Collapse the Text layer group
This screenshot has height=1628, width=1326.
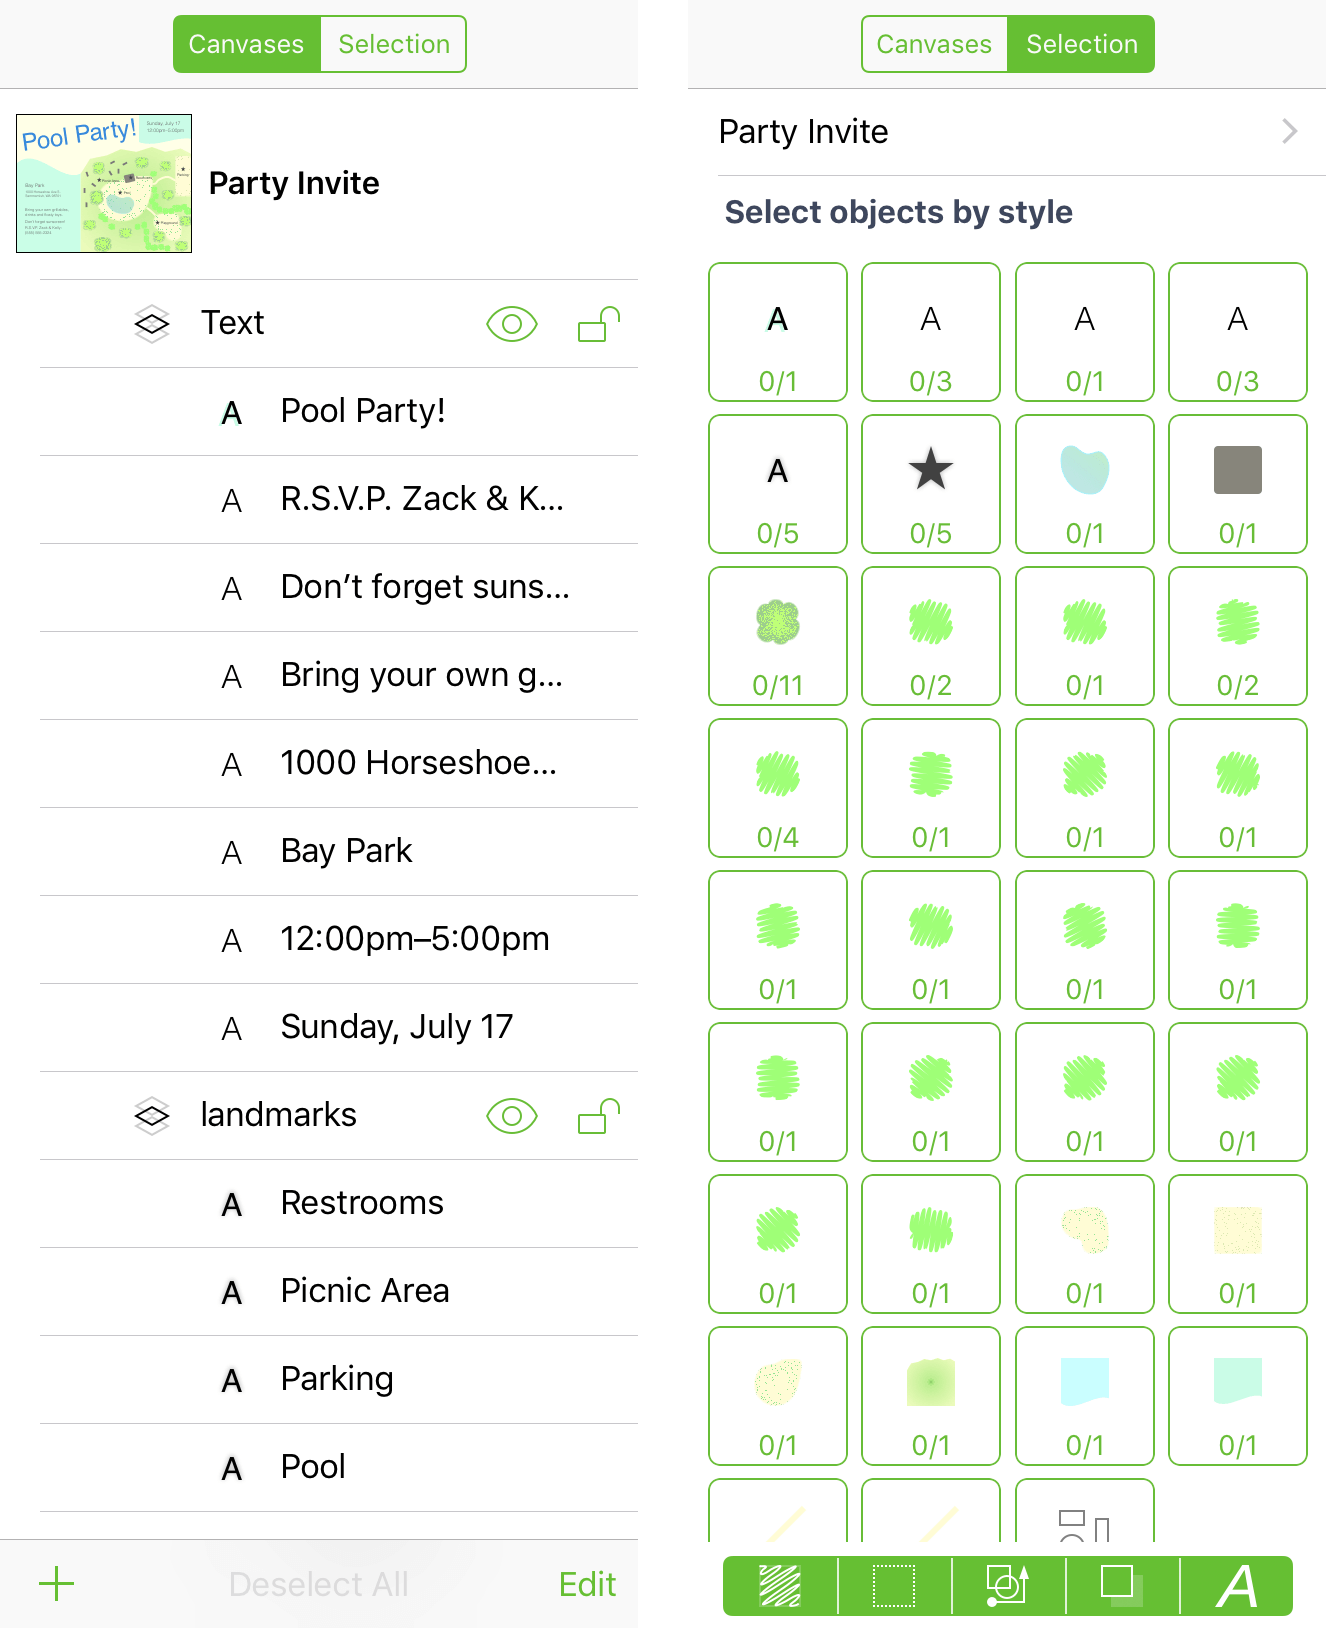pyautogui.click(x=152, y=324)
